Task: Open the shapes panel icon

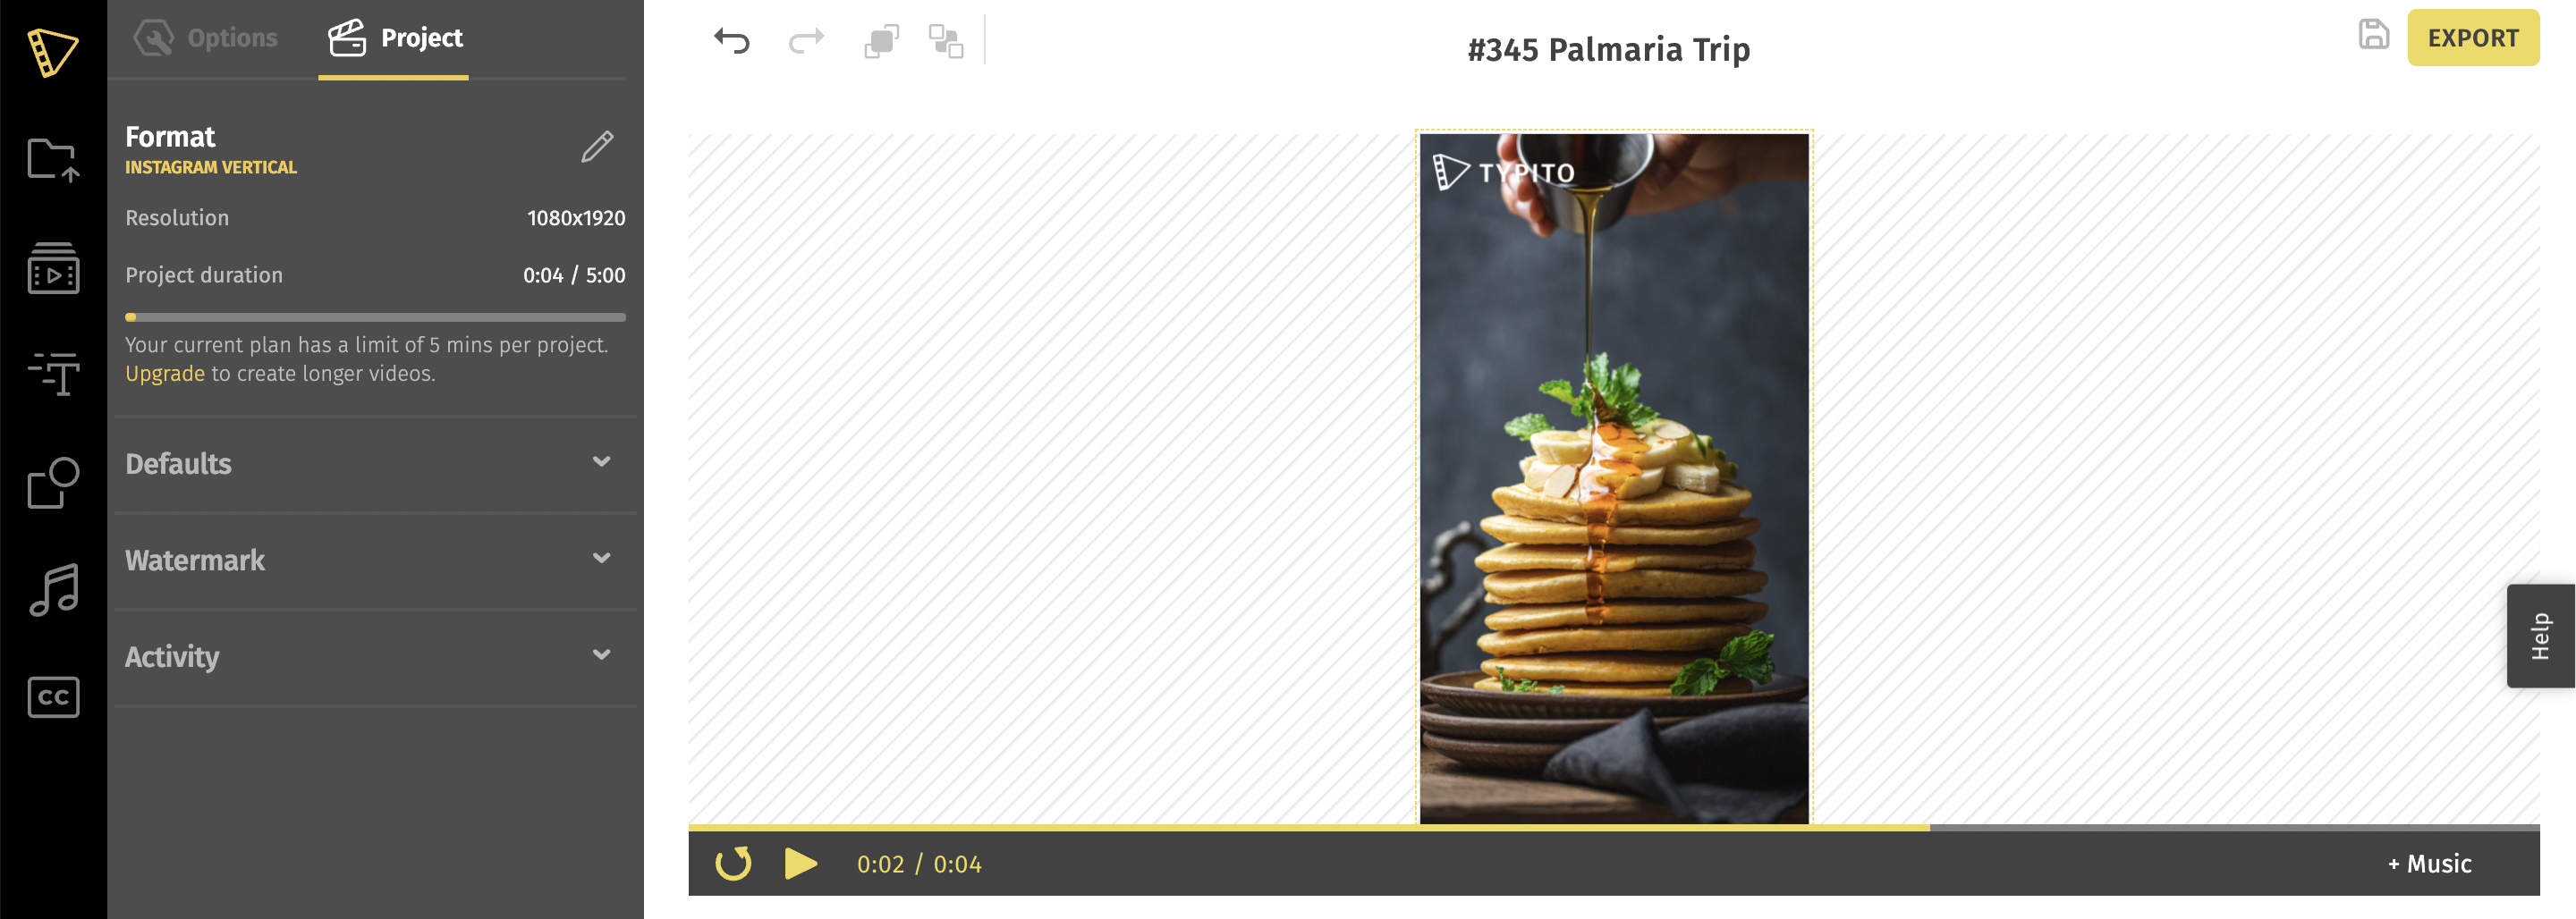Action: tap(53, 483)
